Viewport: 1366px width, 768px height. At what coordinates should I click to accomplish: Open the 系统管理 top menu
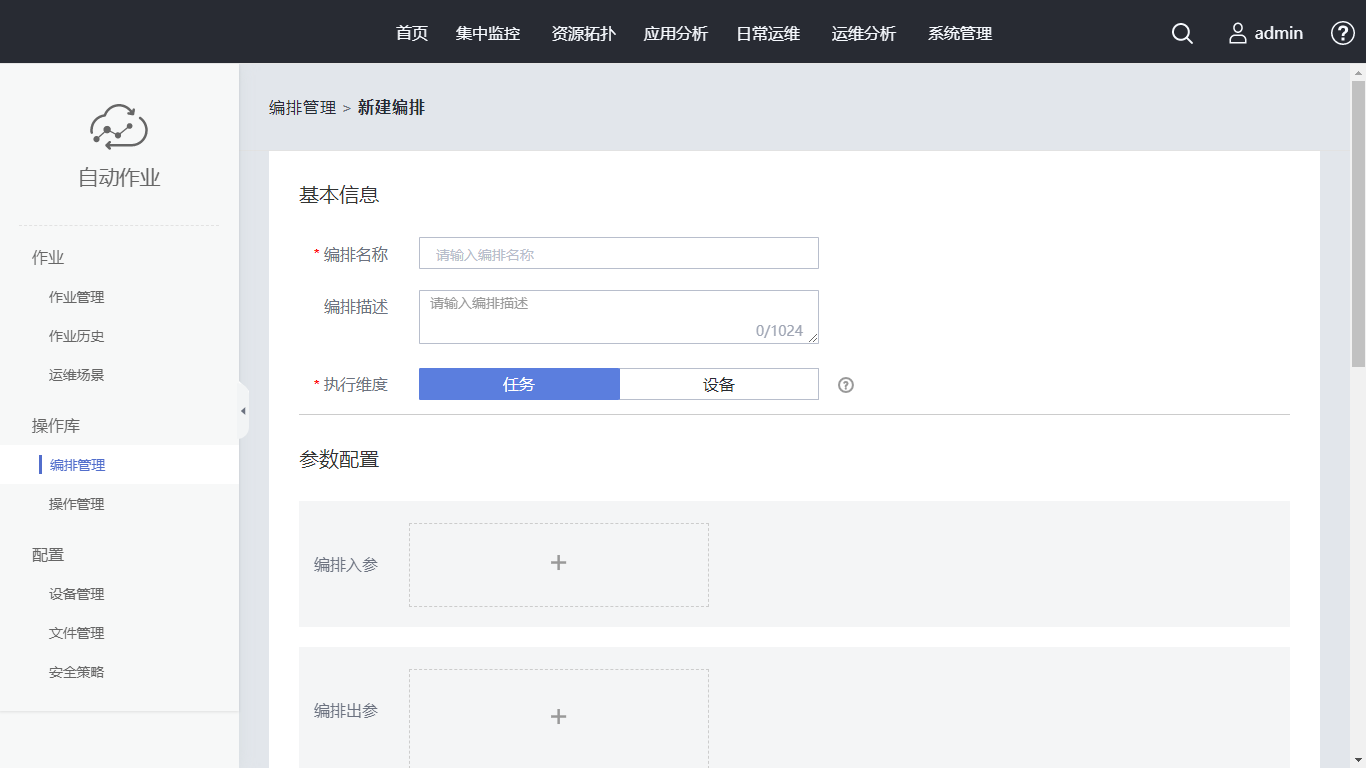(x=960, y=34)
